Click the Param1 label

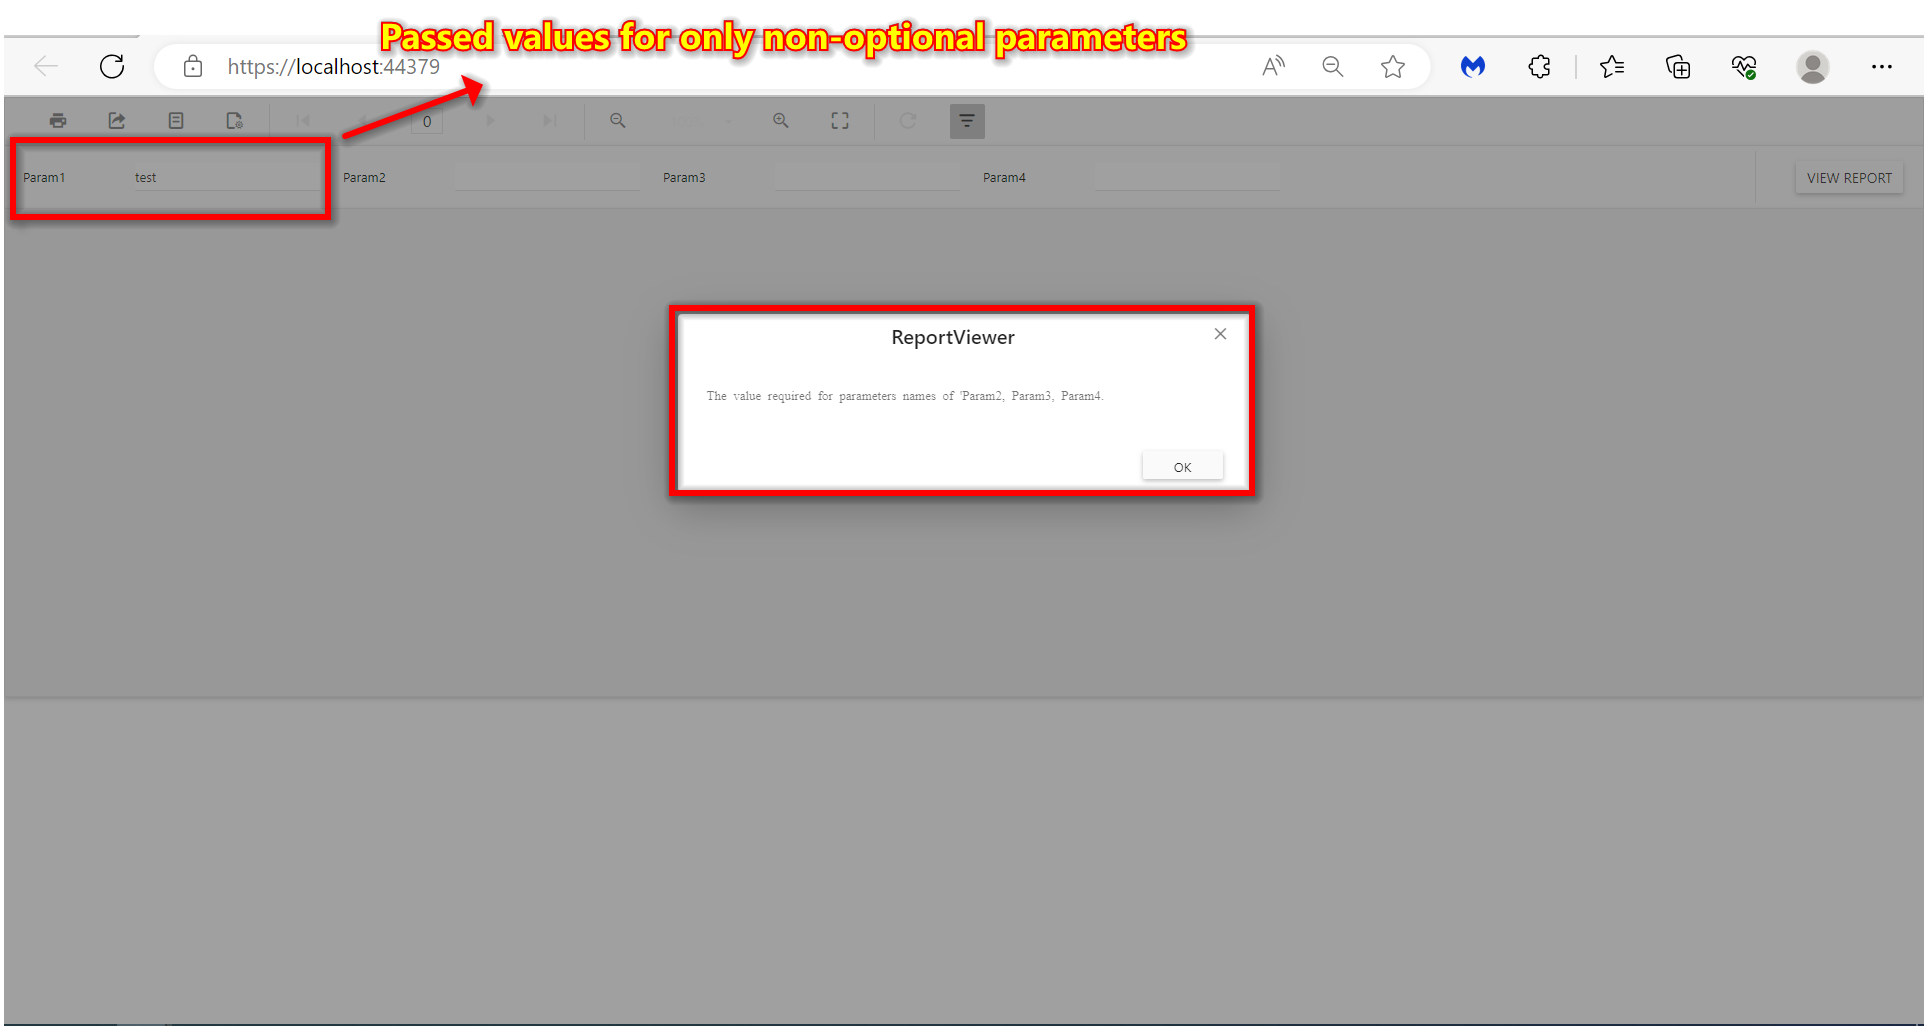click(44, 178)
